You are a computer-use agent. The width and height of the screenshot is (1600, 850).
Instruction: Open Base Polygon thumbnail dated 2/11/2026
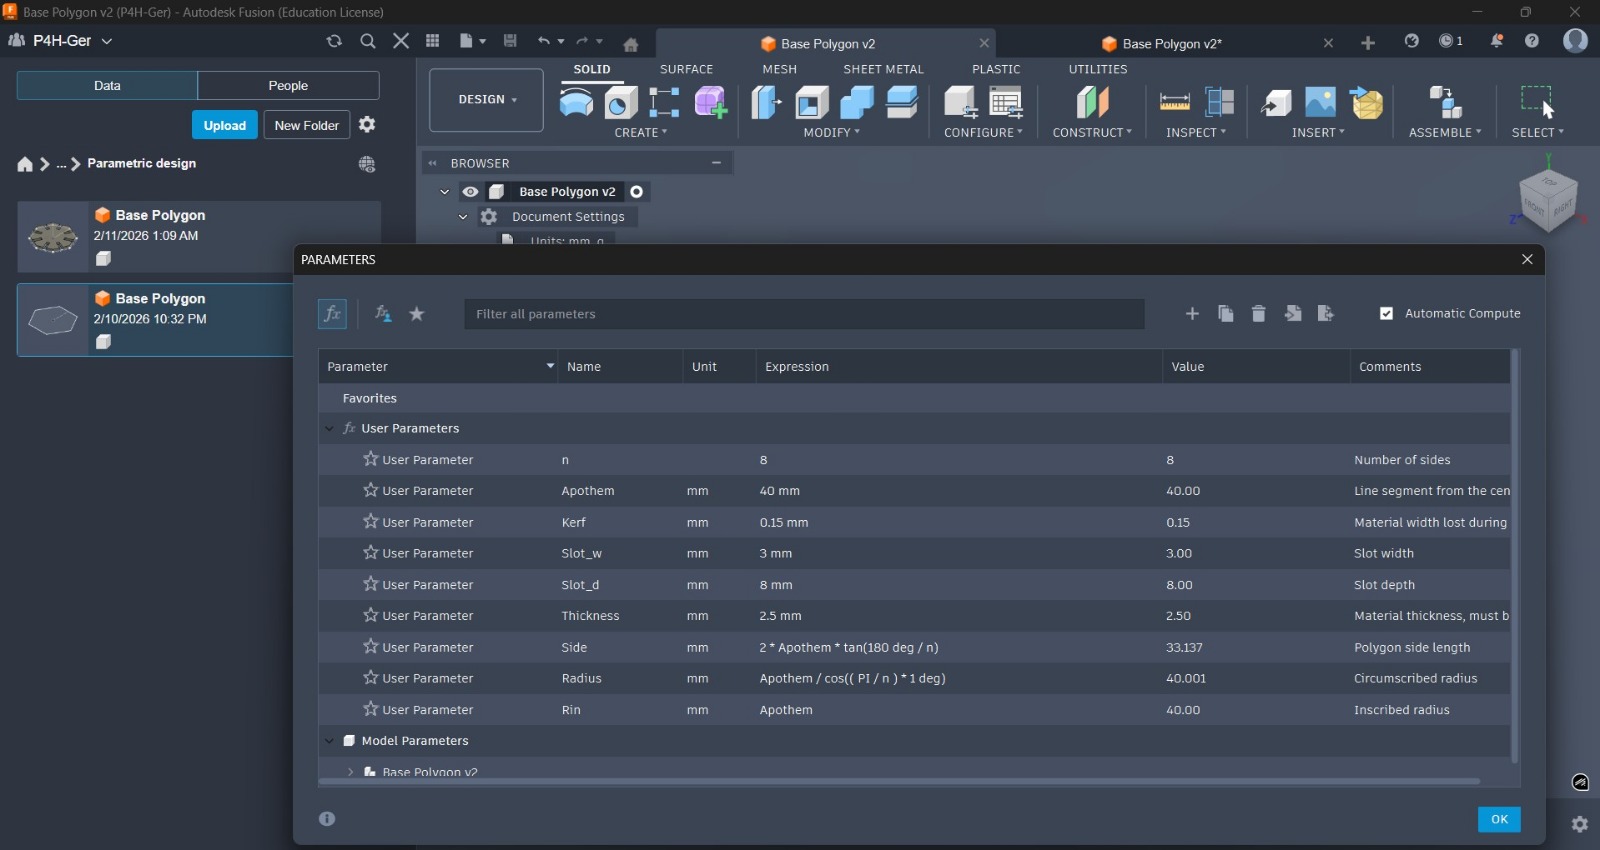tap(53, 237)
